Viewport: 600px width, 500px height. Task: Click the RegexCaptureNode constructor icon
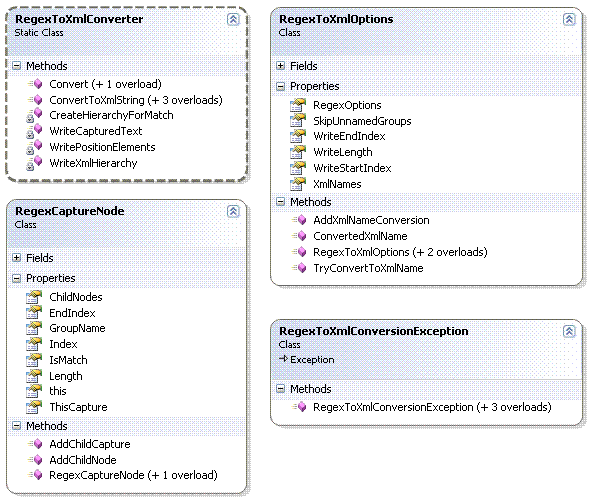(36, 475)
